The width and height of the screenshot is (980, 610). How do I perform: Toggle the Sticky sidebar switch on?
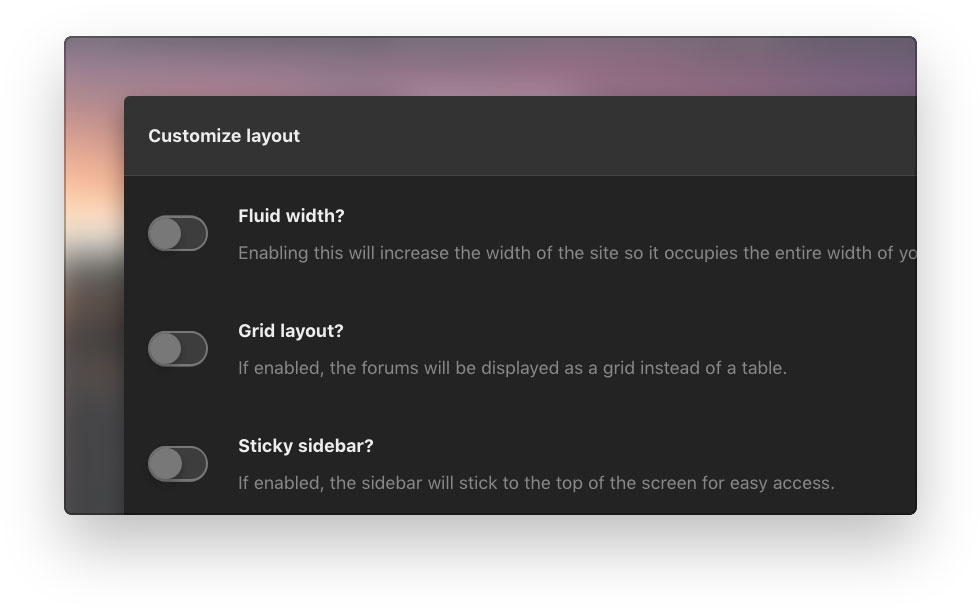pyautogui.click(x=178, y=464)
